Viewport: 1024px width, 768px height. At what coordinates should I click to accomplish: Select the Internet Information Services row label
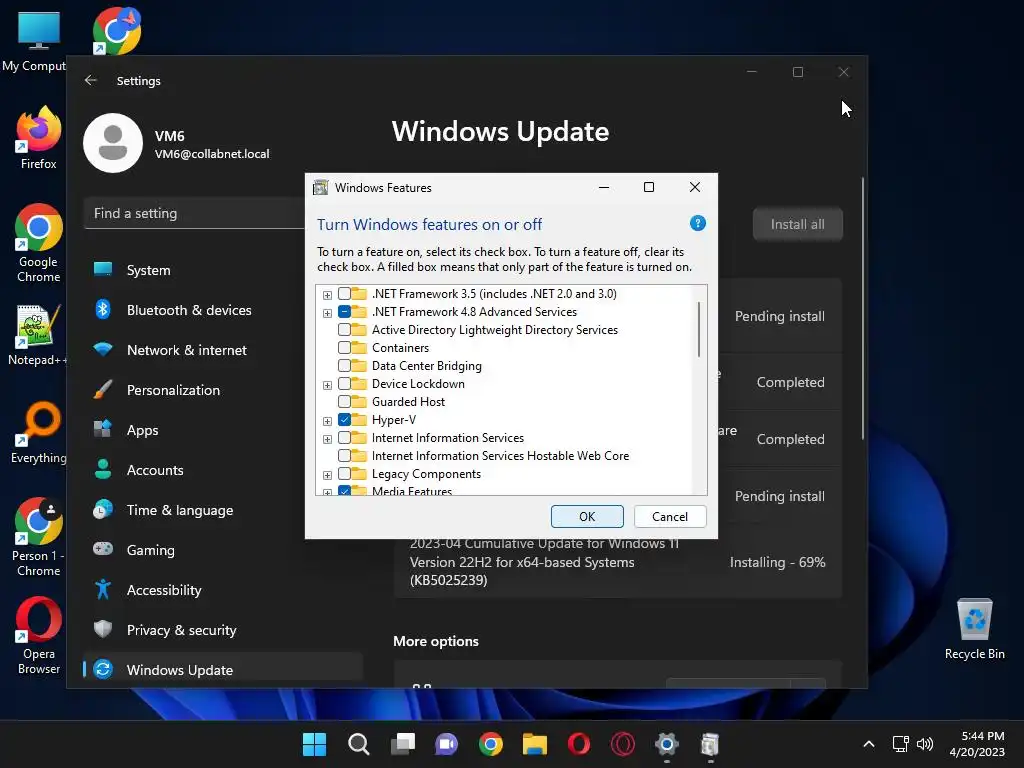coord(447,438)
